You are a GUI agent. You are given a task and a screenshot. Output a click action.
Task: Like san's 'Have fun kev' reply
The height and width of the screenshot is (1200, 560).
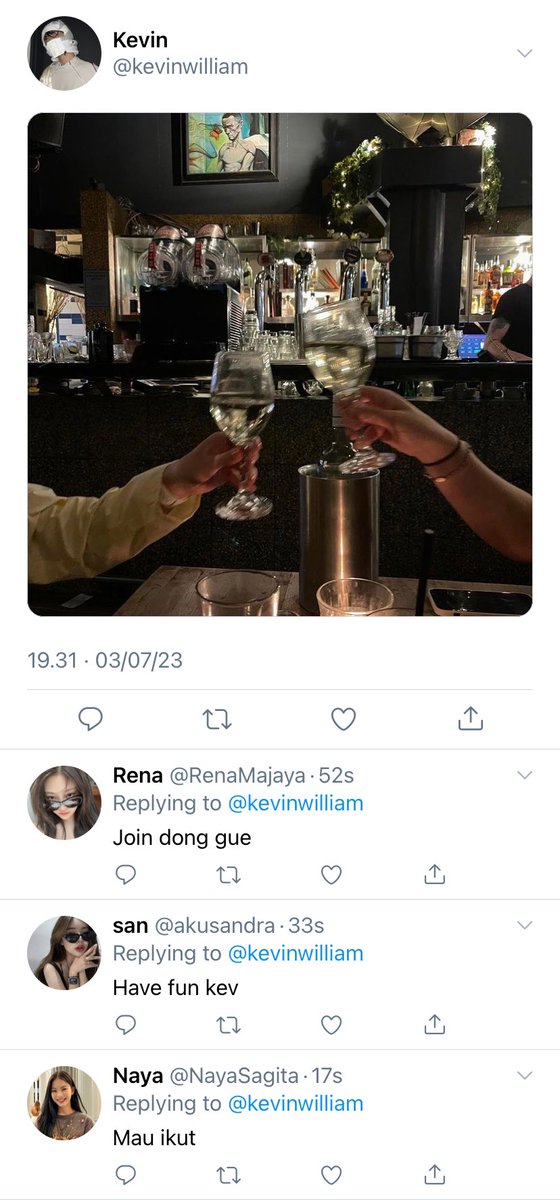pos(331,1024)
